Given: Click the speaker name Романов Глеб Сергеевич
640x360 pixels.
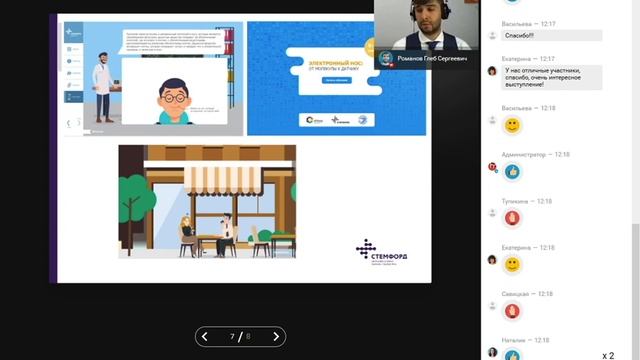Looking at the screenshot, I should pyautogui.click(x=432, y=59).
